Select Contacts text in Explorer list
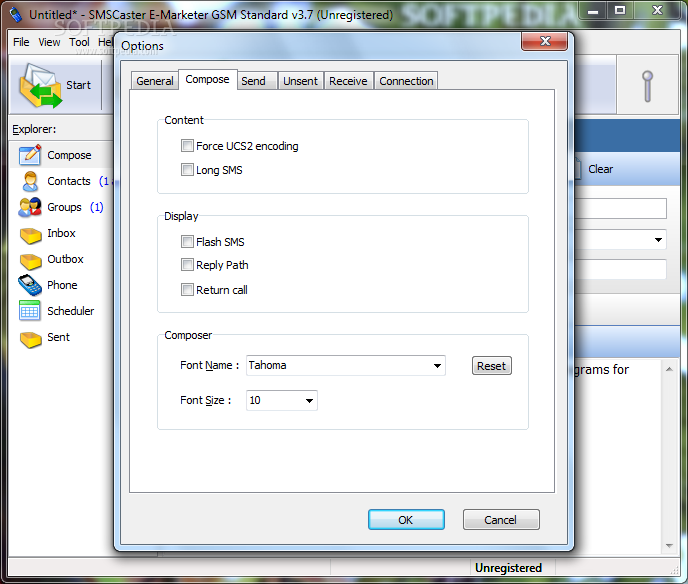 click(69, 181)
